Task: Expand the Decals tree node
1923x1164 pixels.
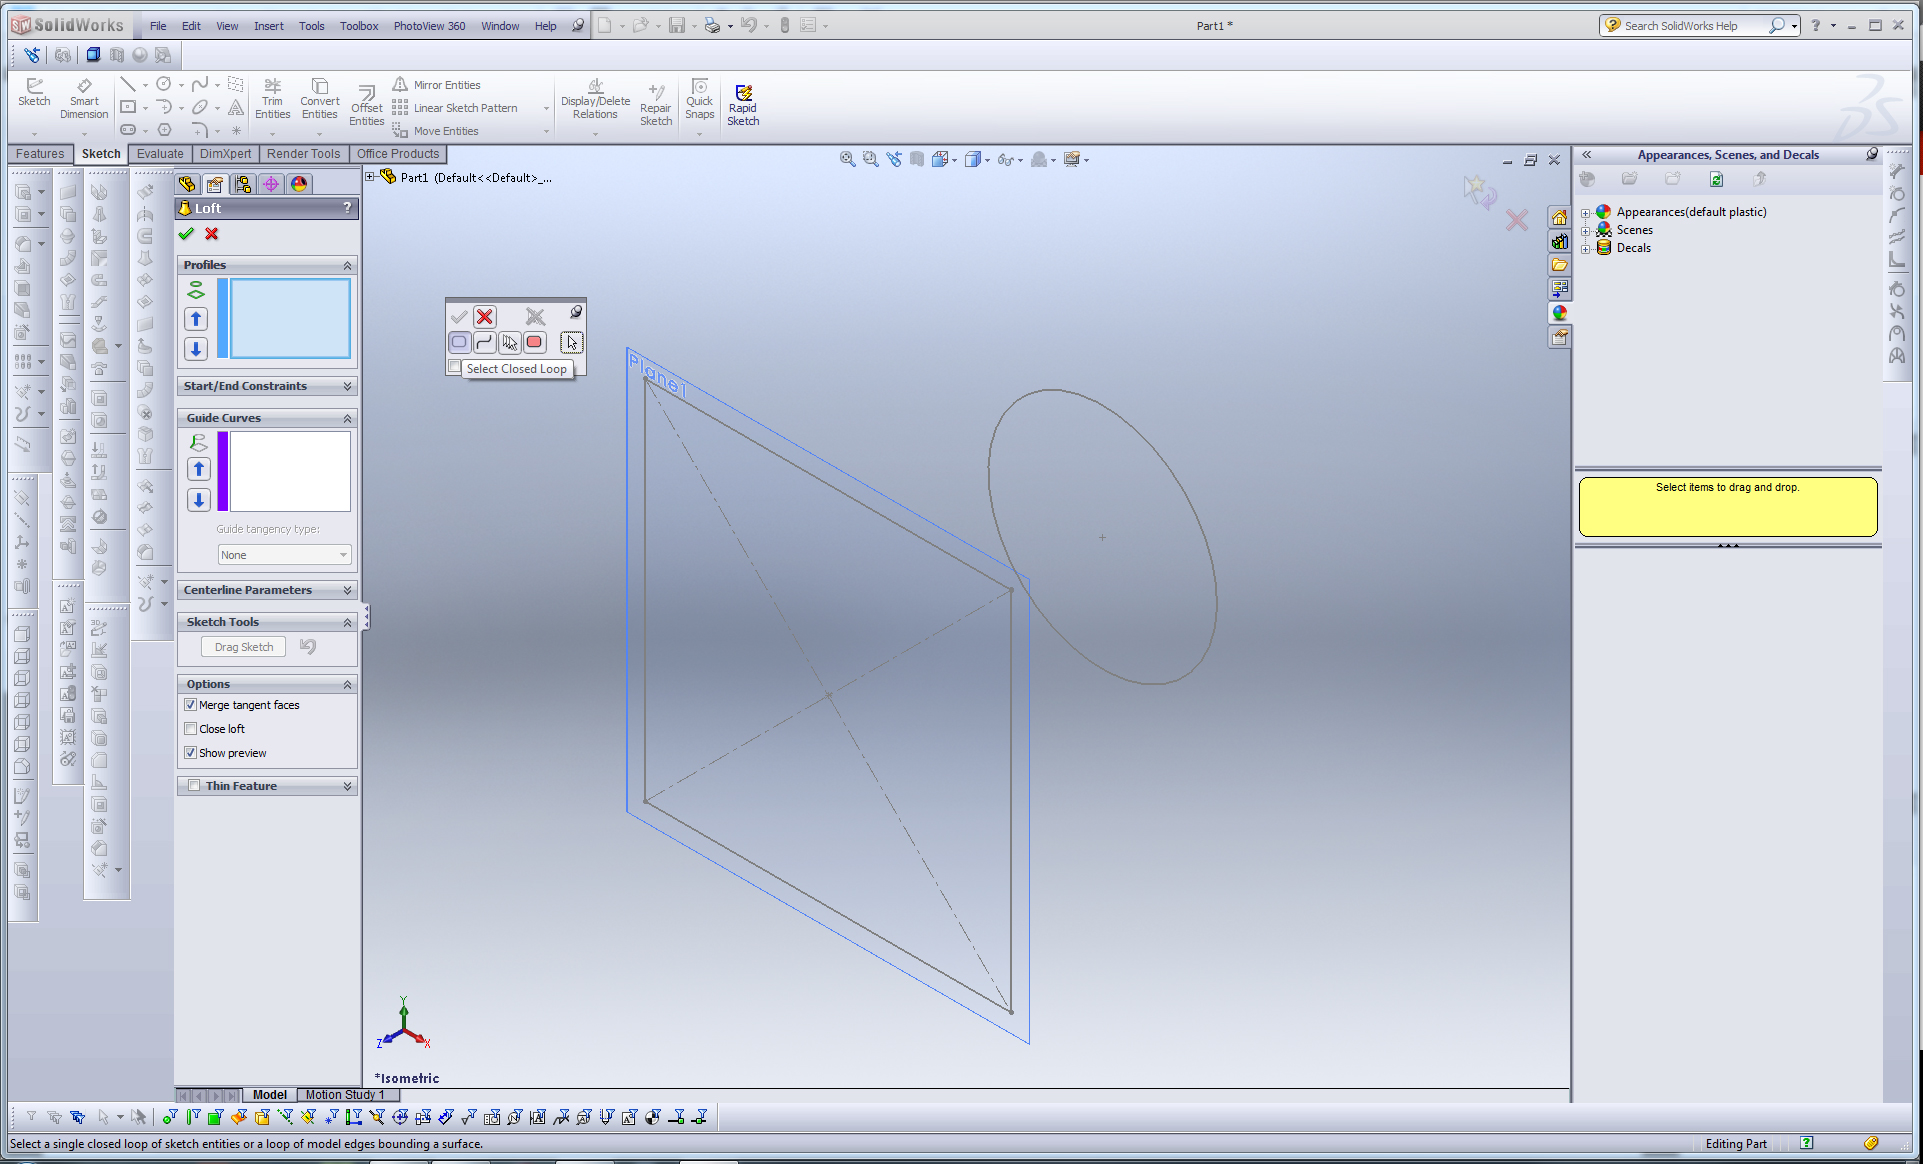Action: click(x=1585, y=249)
